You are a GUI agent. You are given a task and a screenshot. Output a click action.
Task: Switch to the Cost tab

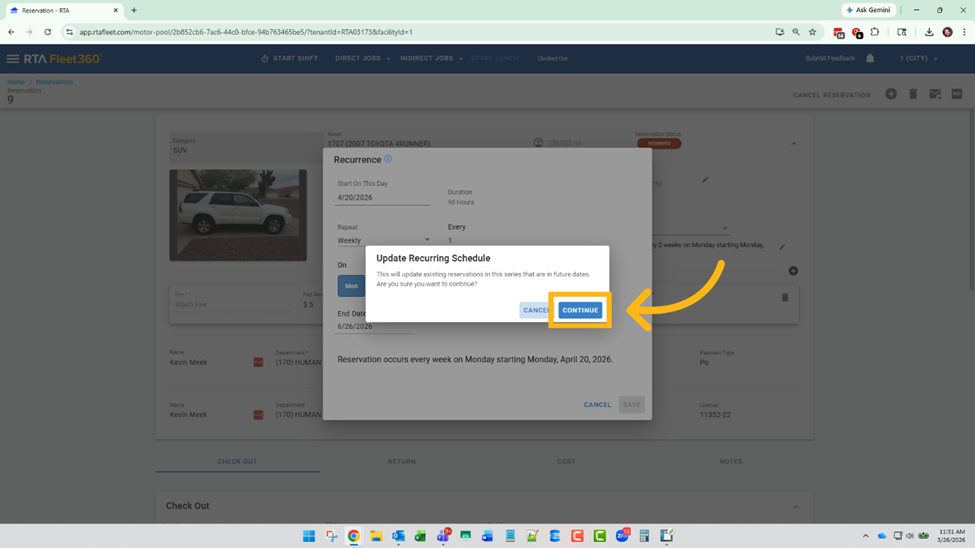click(566, 462)
